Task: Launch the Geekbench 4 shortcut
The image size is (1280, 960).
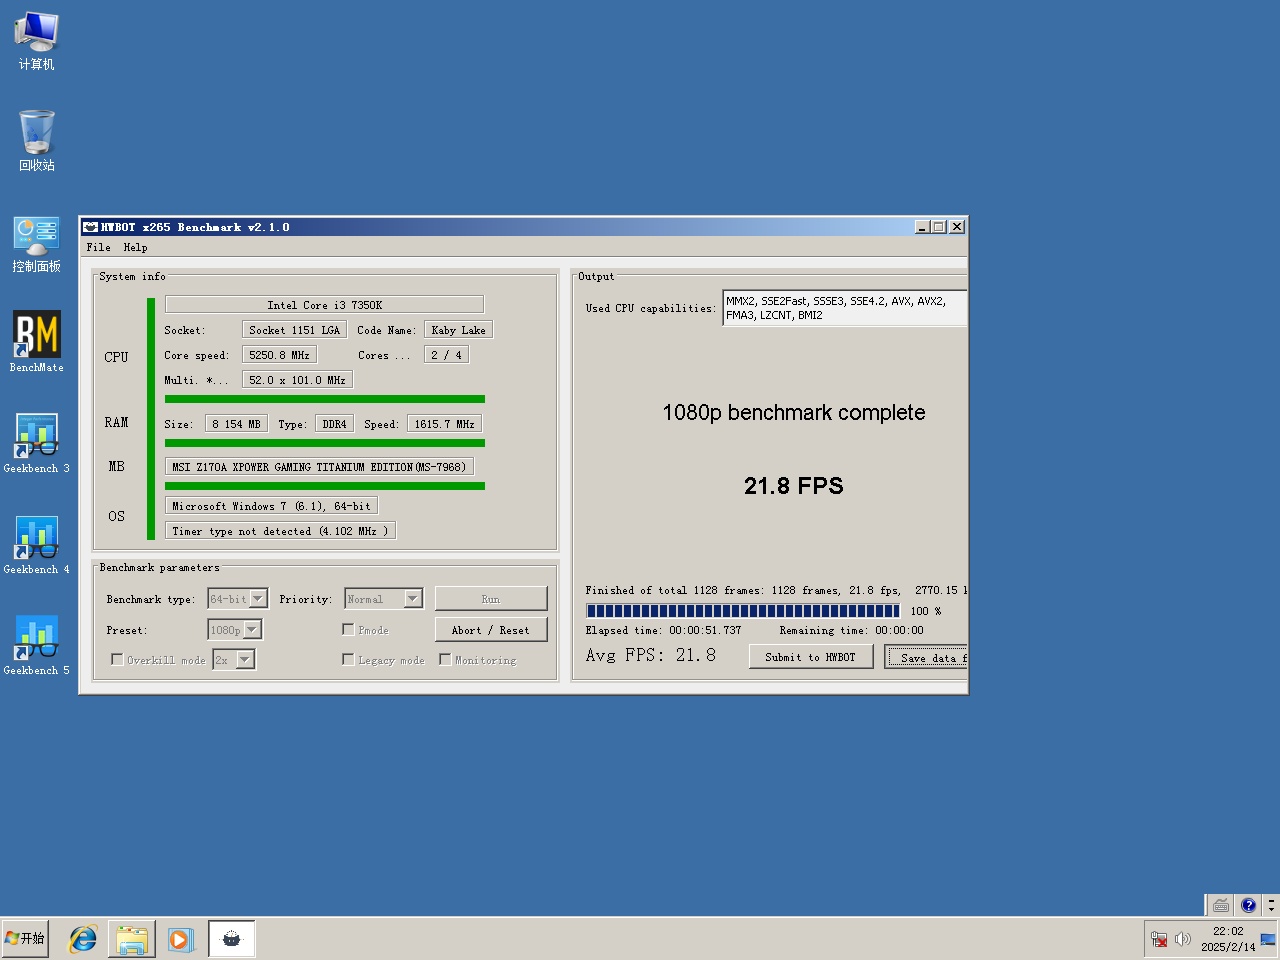Action: pos(37,545)
